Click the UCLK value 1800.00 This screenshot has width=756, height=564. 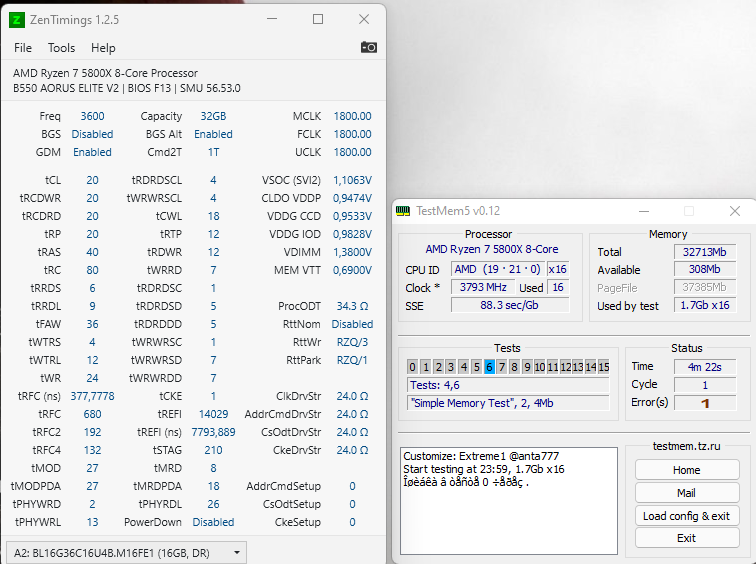click(352, 152)
